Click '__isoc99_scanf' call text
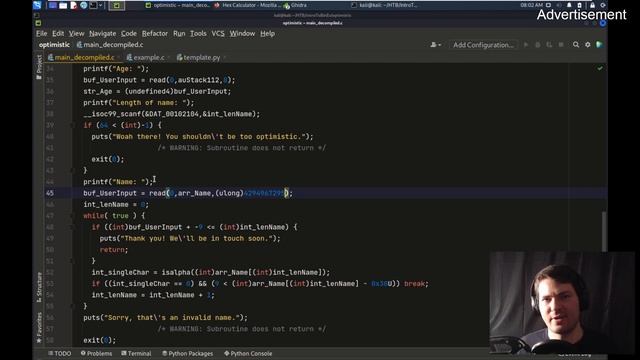The width and height of the screenshot is (640, 360). coord(112,114)
